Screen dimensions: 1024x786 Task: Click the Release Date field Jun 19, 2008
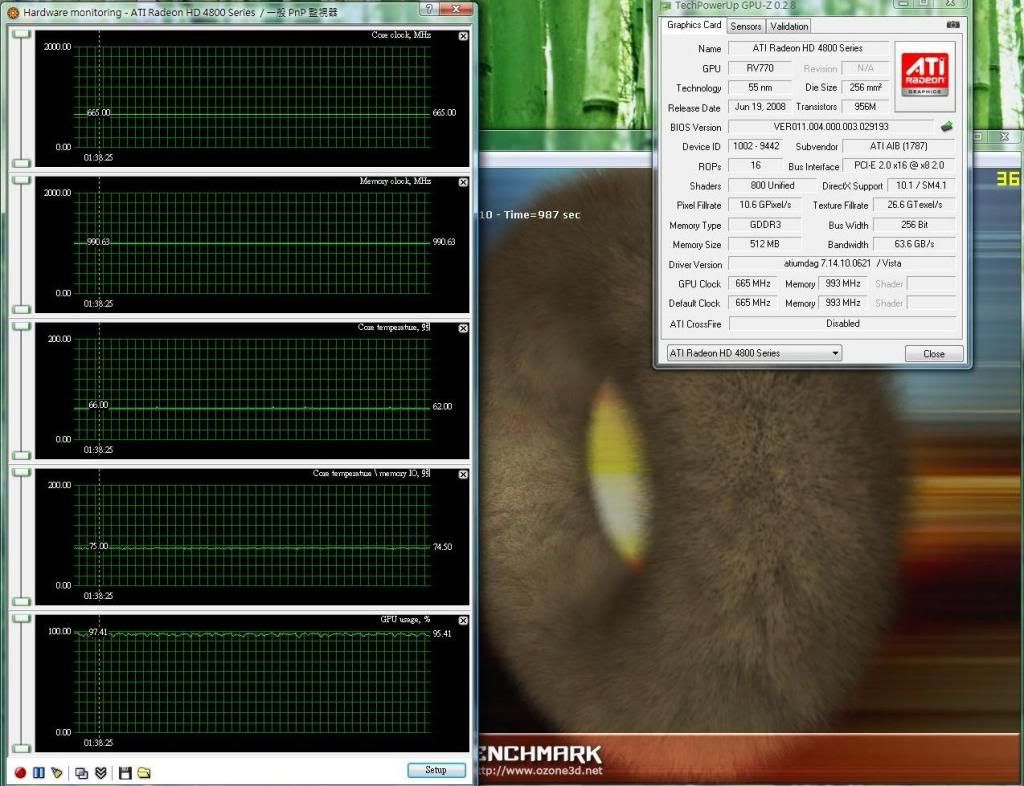(x=760, y=107)
